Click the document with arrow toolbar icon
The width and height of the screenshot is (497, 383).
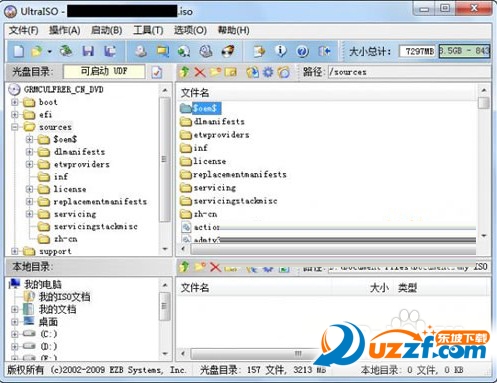point(259,51)
